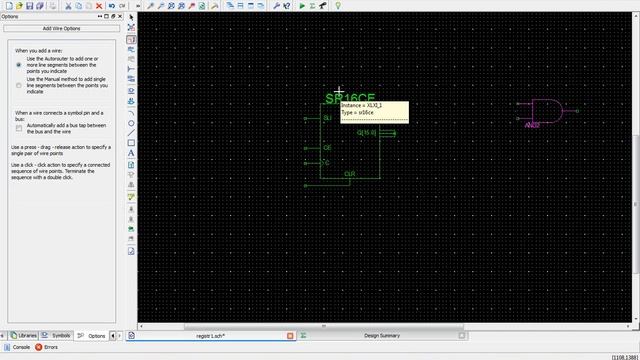Choose the select arrow tool
Image resolution: width=640 pixels, height=360 pixels.
(x=131, y=18)
